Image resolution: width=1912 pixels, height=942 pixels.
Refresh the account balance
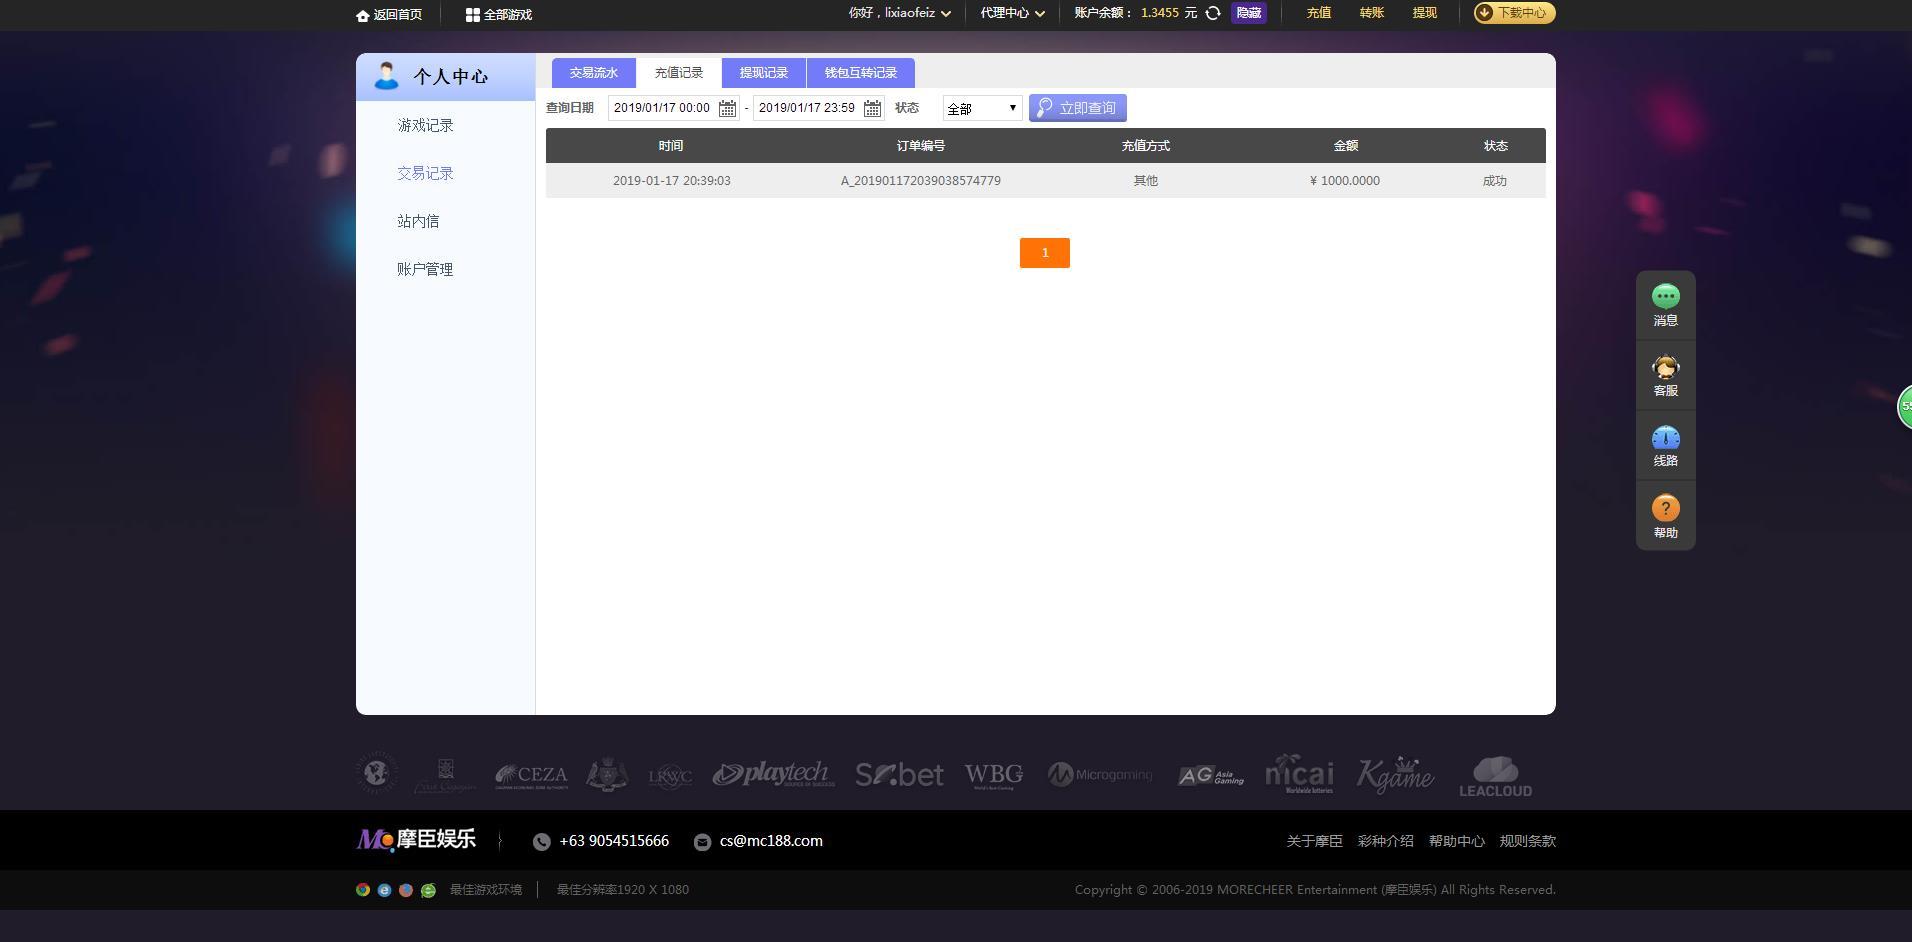pos(1213,13)
